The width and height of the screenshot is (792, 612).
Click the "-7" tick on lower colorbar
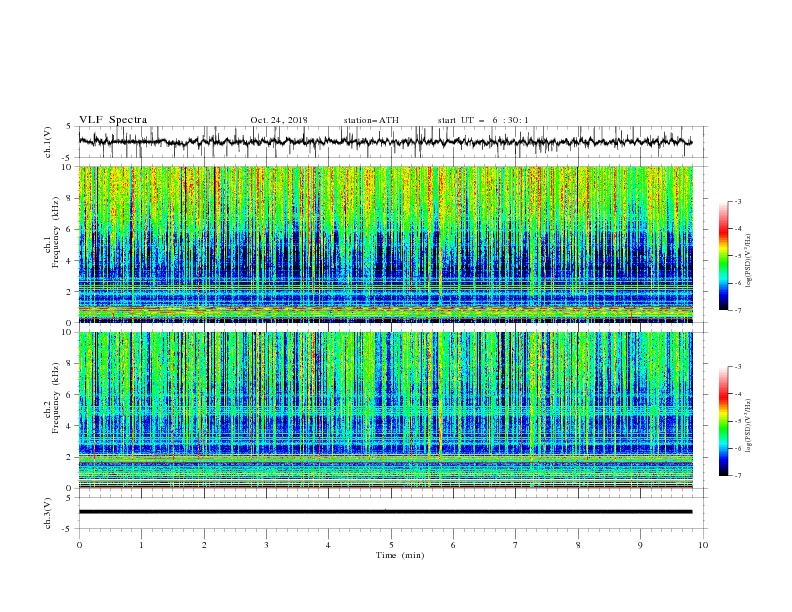[x=737, y=476]
